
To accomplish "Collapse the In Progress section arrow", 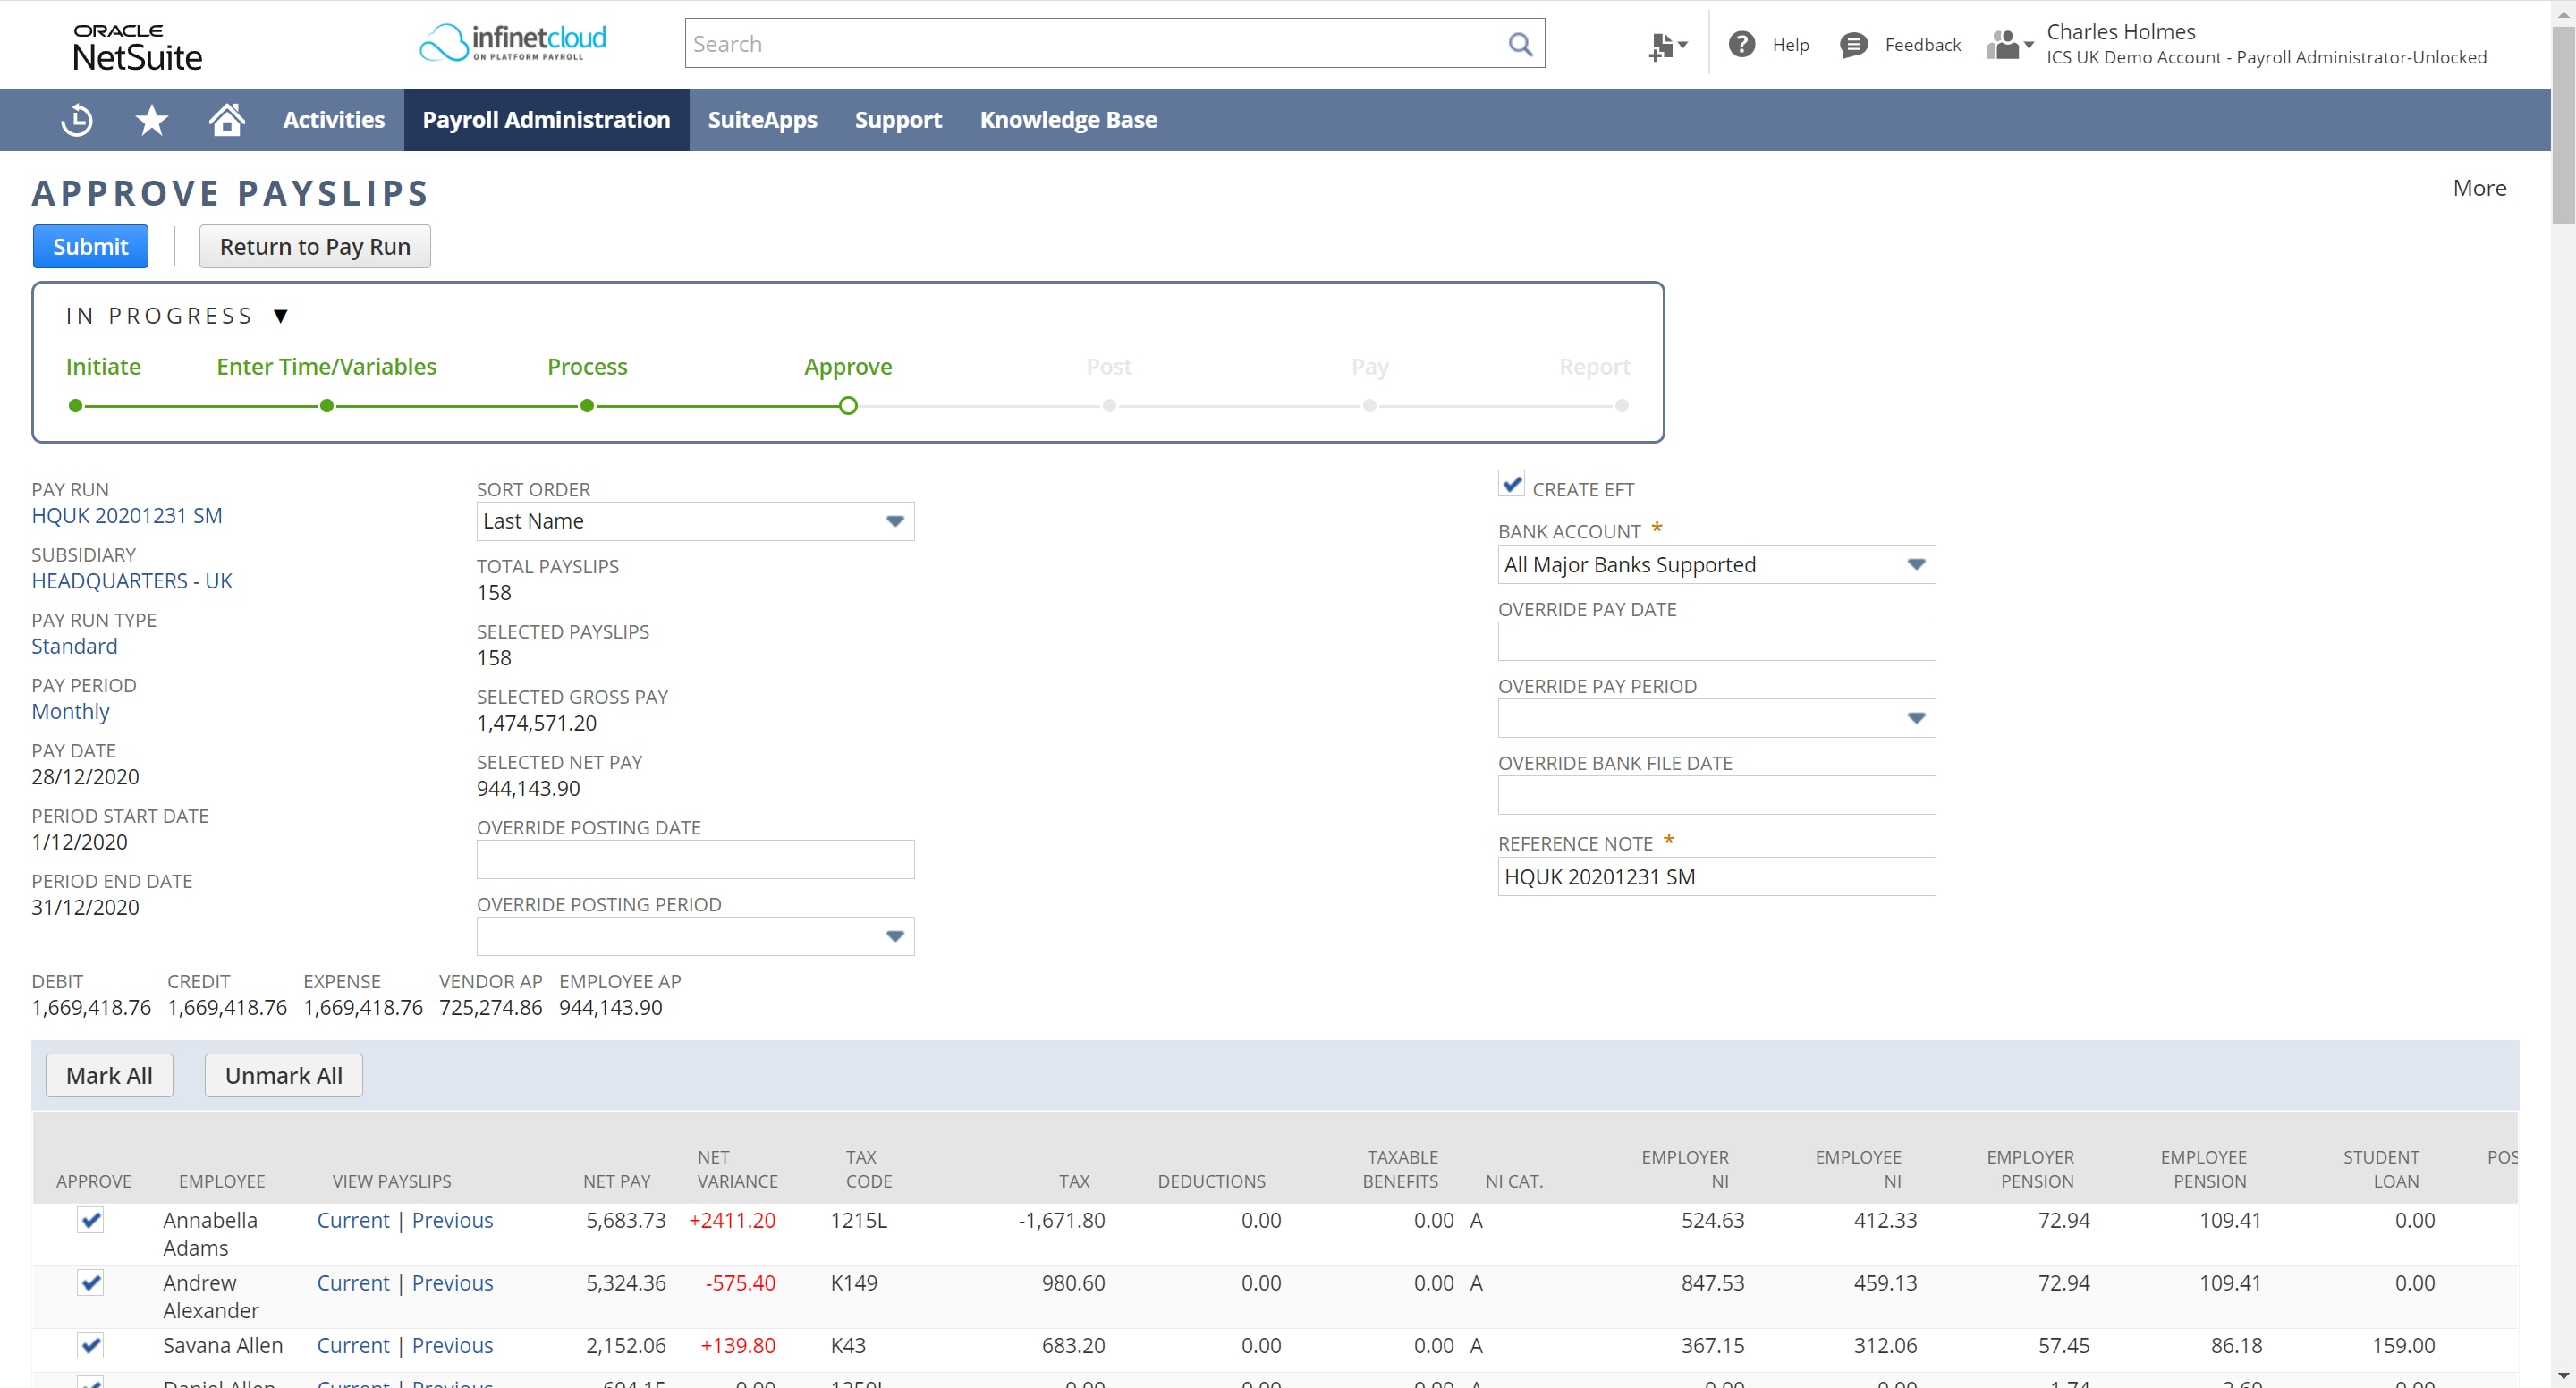I will point(281,316).
